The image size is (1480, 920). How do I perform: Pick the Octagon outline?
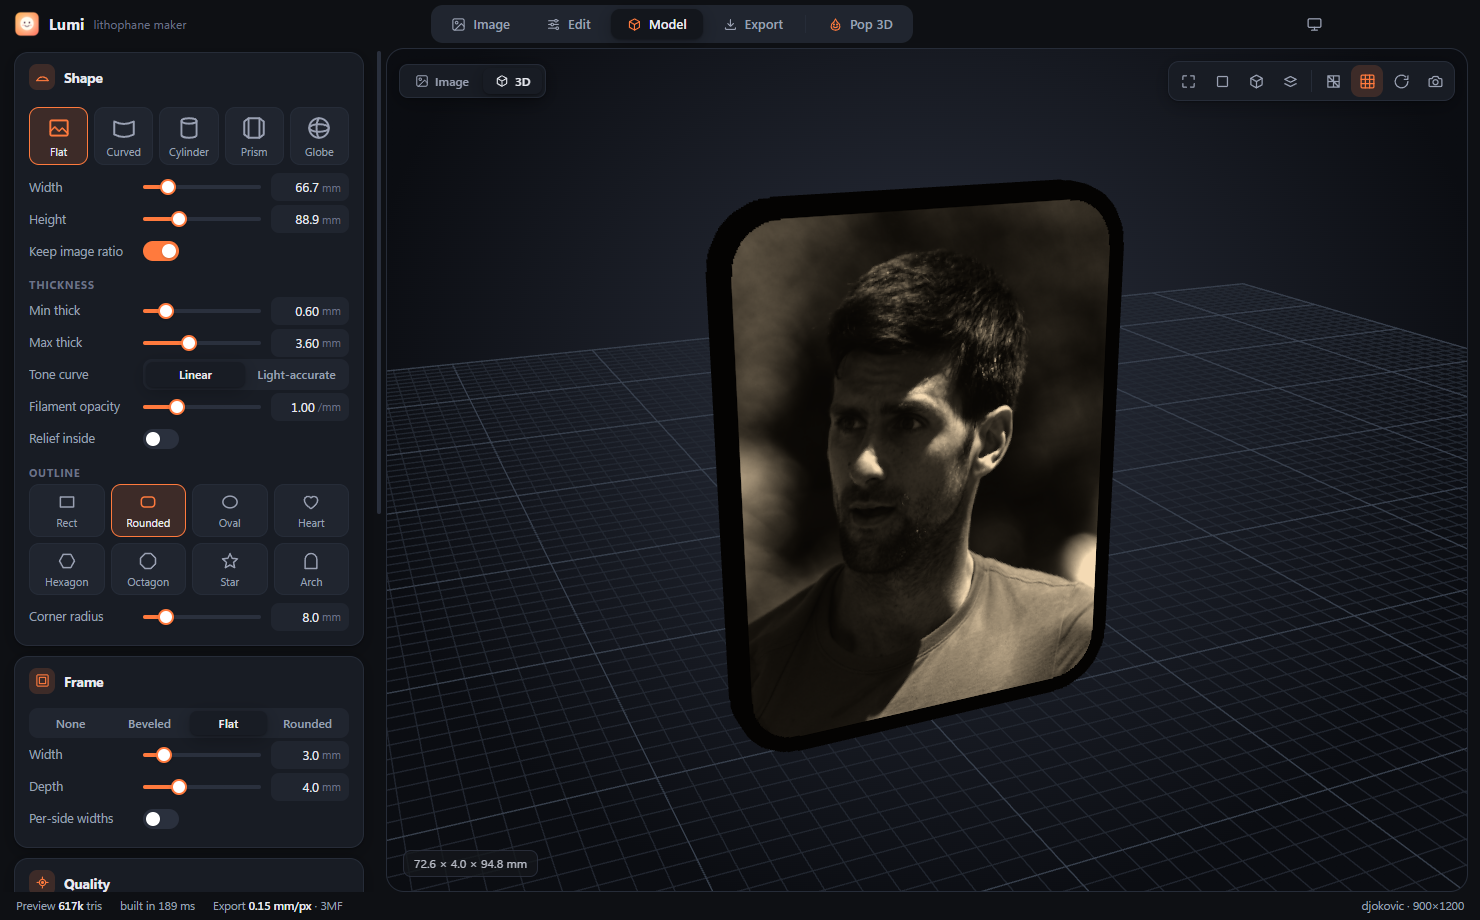coord(148,570)
